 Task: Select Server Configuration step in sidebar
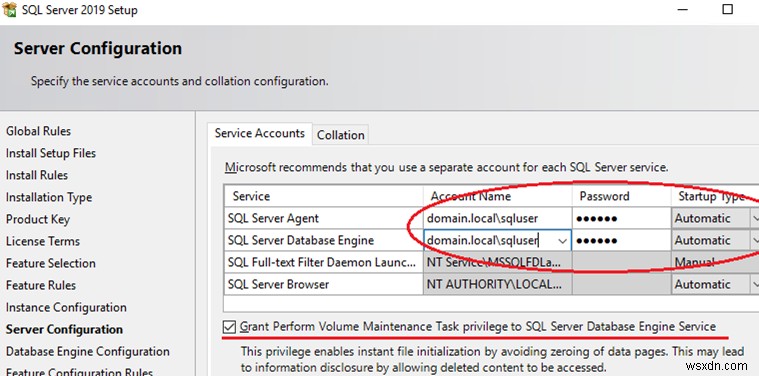(x=64, y=330)
